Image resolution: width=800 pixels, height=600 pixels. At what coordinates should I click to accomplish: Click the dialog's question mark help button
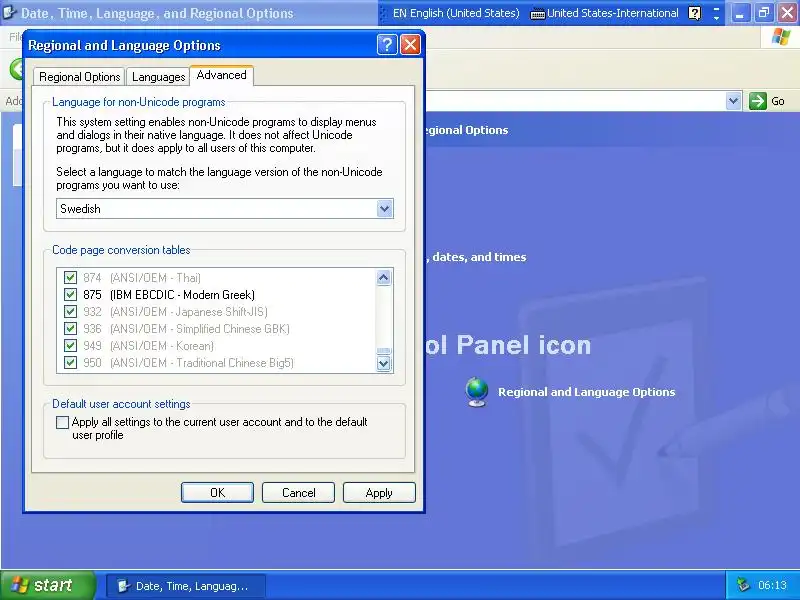(x=387, y=45)
